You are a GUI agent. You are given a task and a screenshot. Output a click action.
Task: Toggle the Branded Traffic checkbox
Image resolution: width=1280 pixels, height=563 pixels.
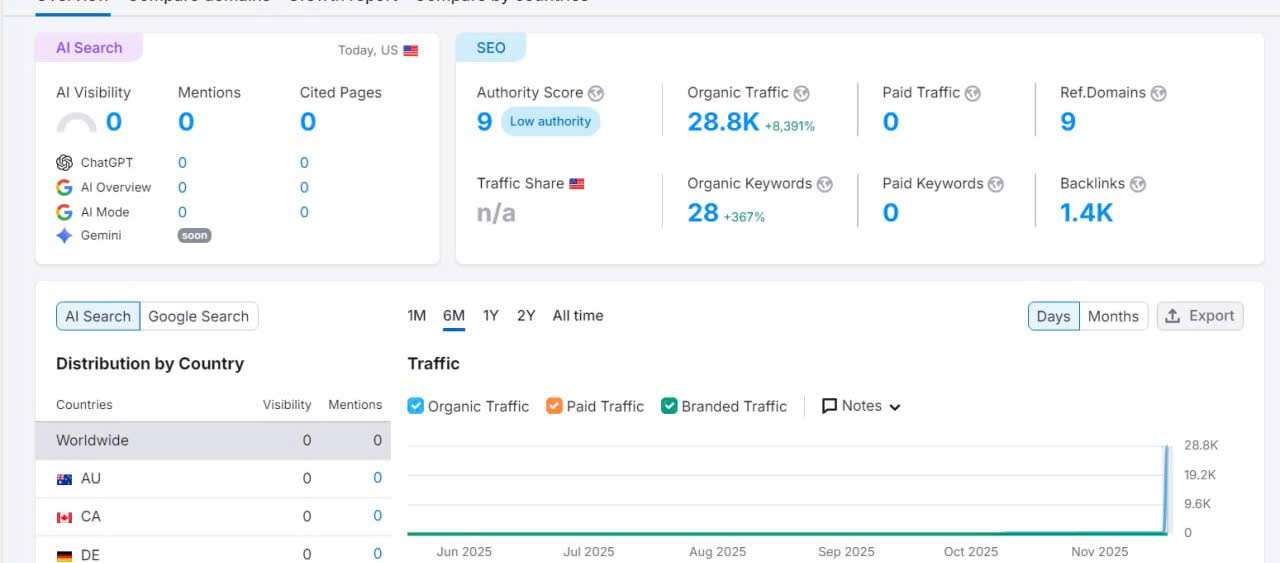point(669,406)
